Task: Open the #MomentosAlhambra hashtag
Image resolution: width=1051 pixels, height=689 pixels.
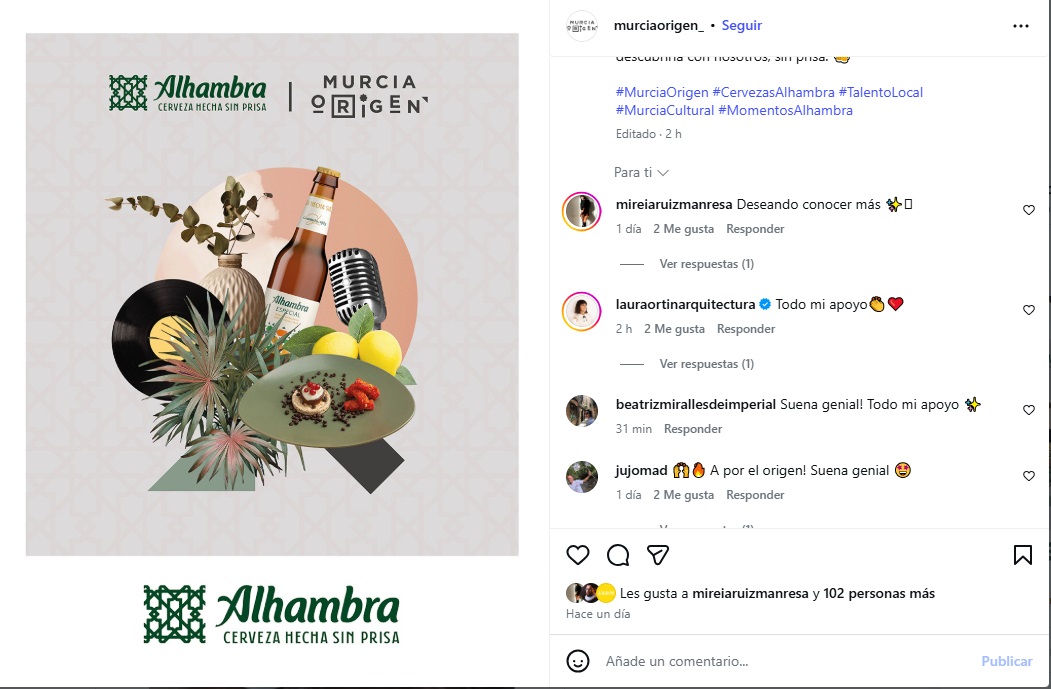Action: [786, 111]
